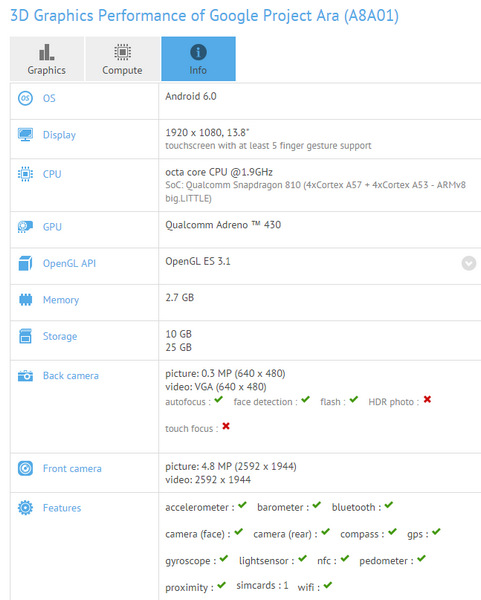Switch to the Compute tab

coord(122,59)
